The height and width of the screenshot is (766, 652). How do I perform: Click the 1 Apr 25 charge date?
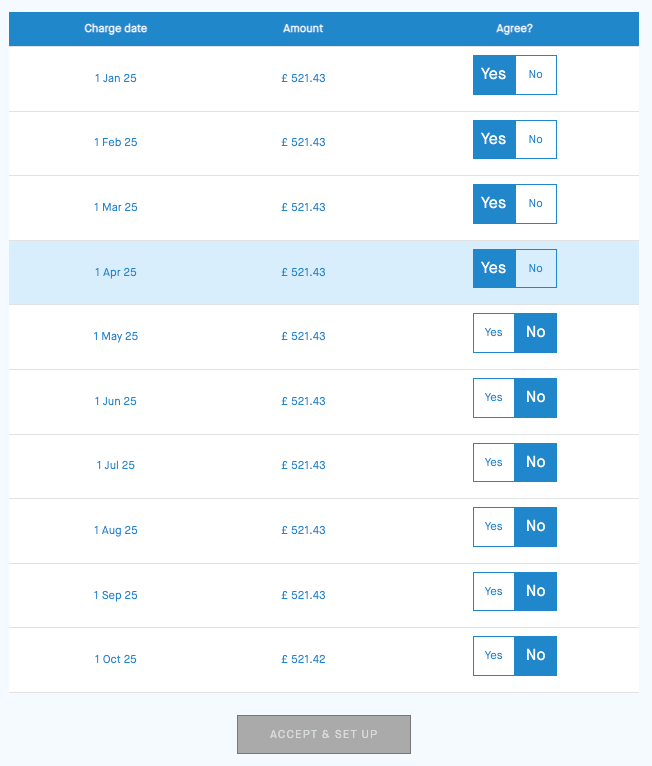click(116, 272)
